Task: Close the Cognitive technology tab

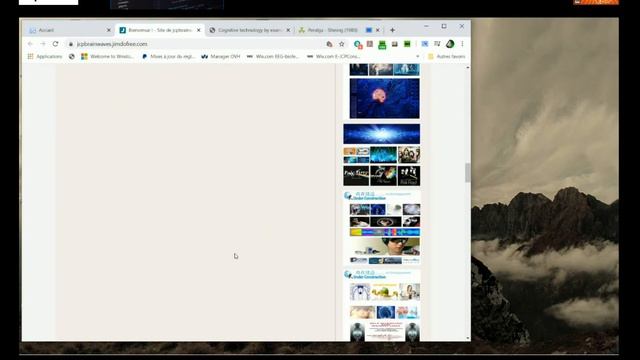Action: (x=288, y=30)
